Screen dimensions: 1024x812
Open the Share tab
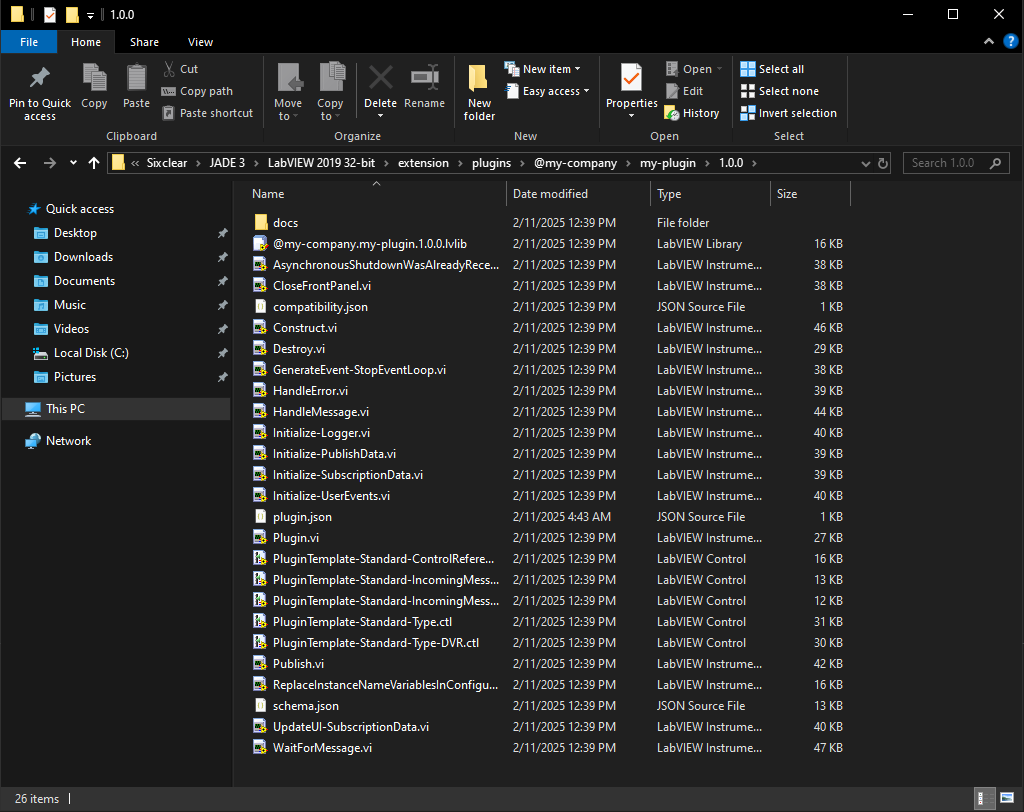144,42
